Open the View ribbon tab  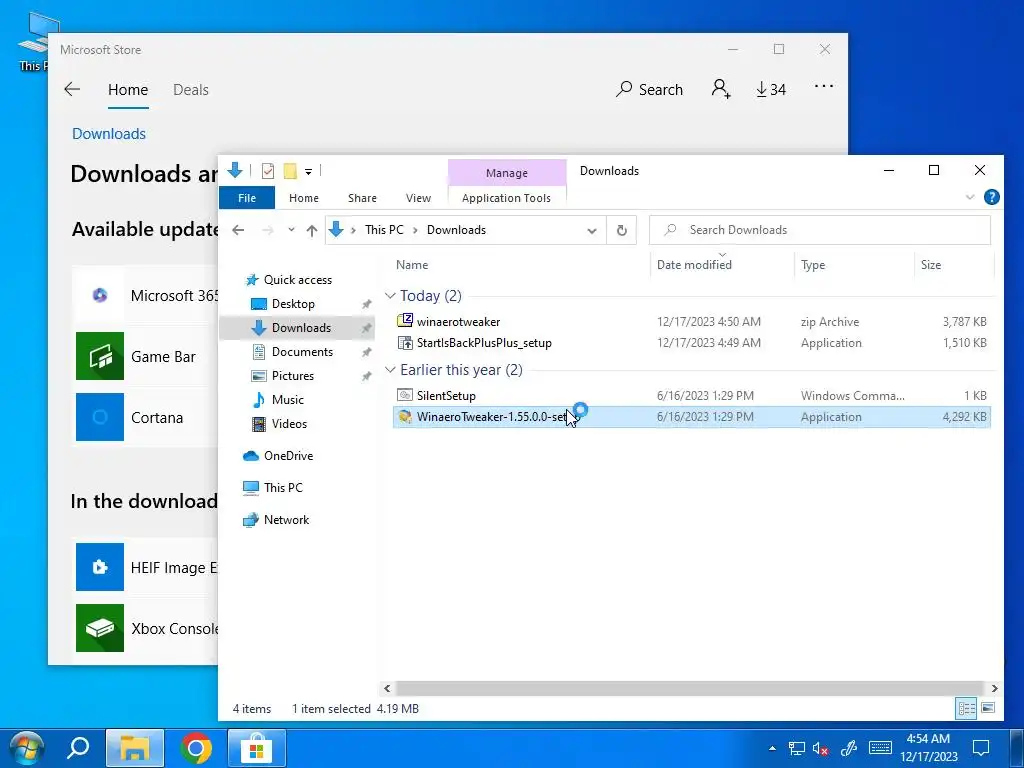tap(418, 198)
